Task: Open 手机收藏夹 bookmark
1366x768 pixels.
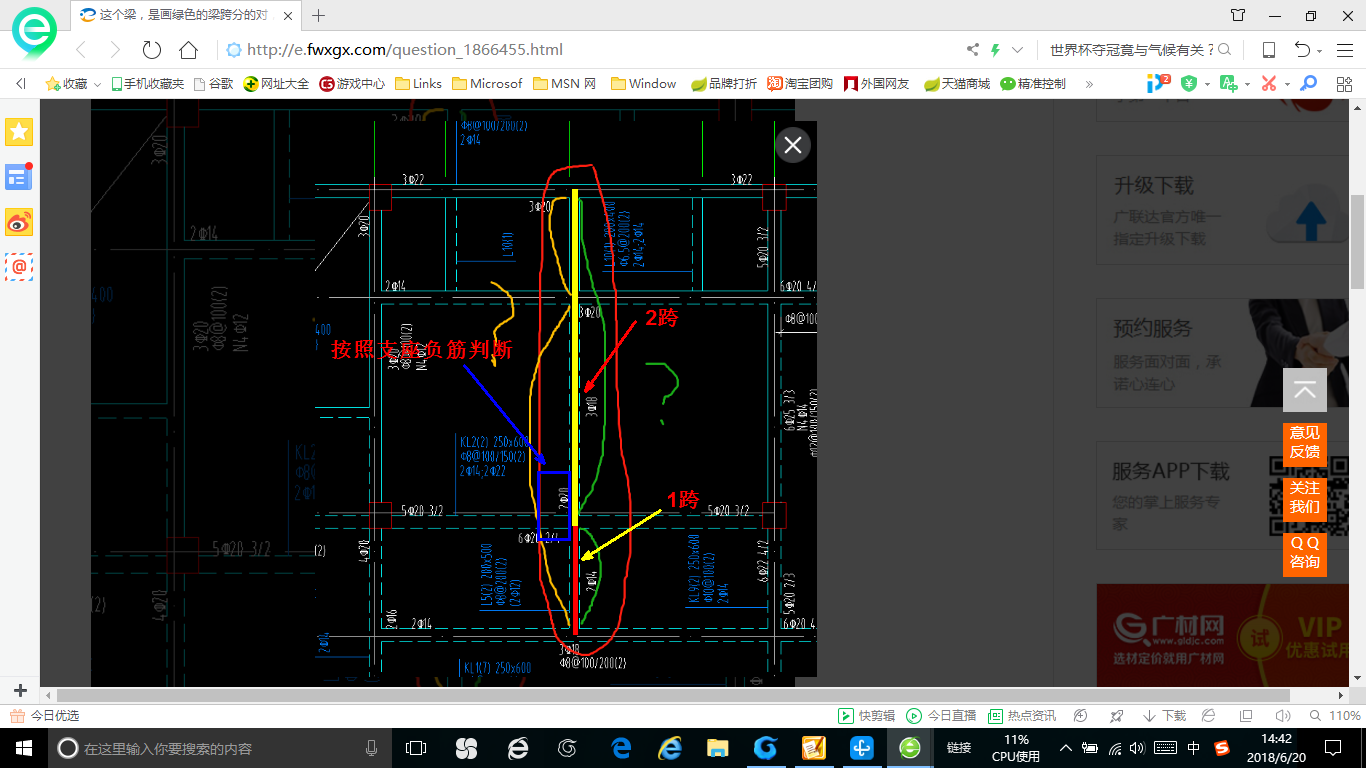Action: tap(147, 84)
